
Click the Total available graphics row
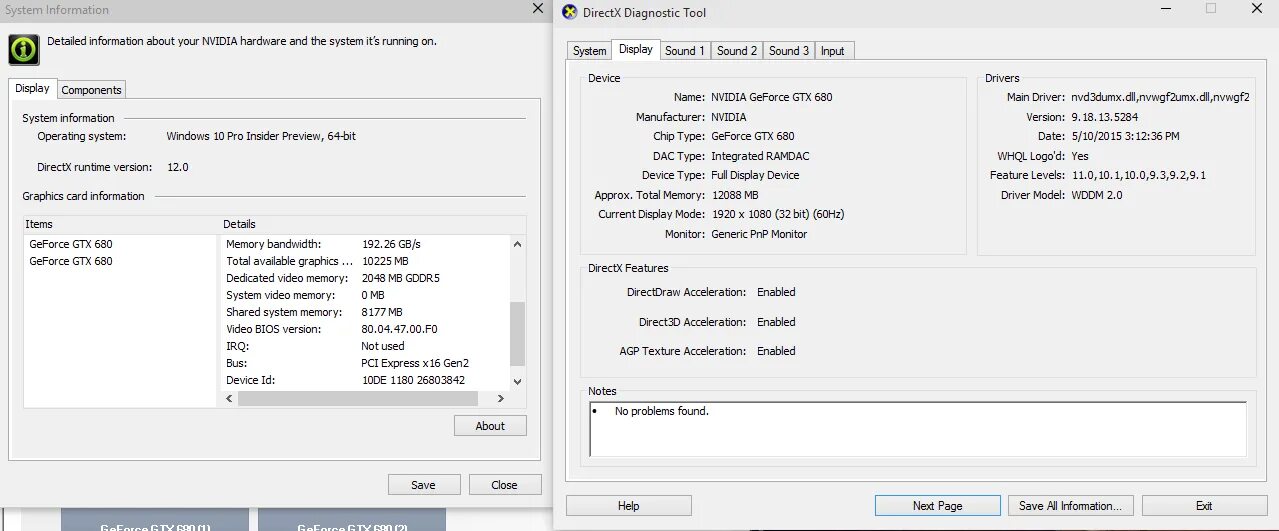click(365, 261)
